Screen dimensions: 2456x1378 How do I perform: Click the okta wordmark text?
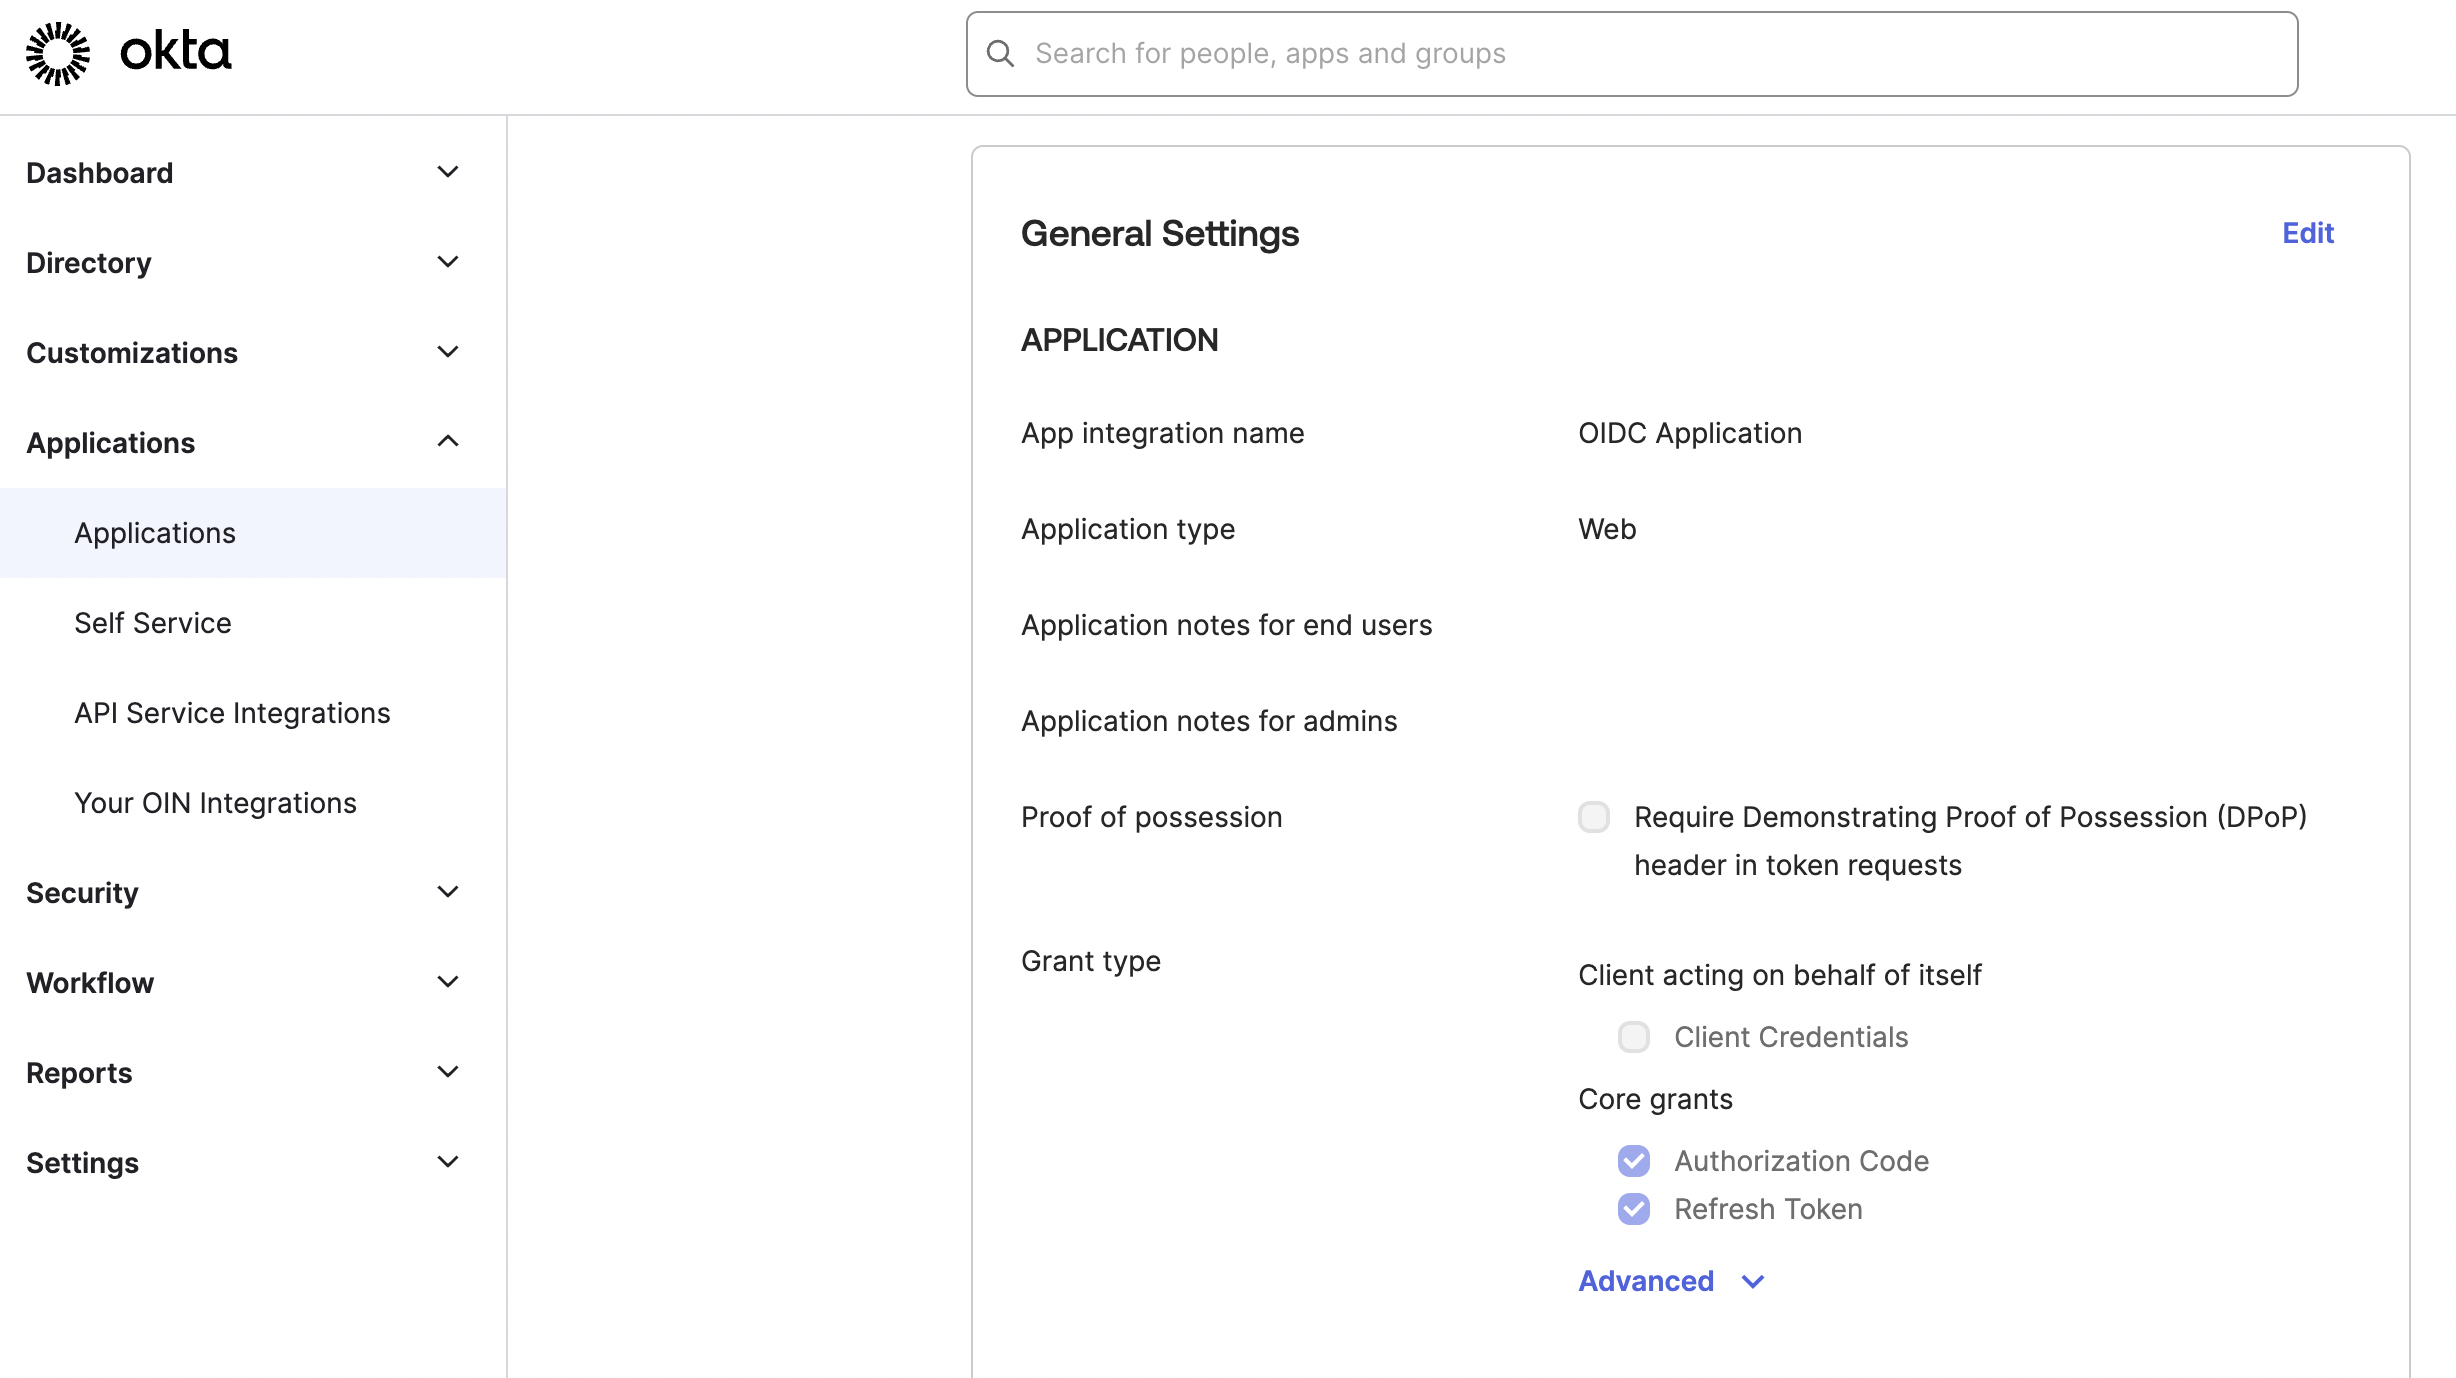176,52
